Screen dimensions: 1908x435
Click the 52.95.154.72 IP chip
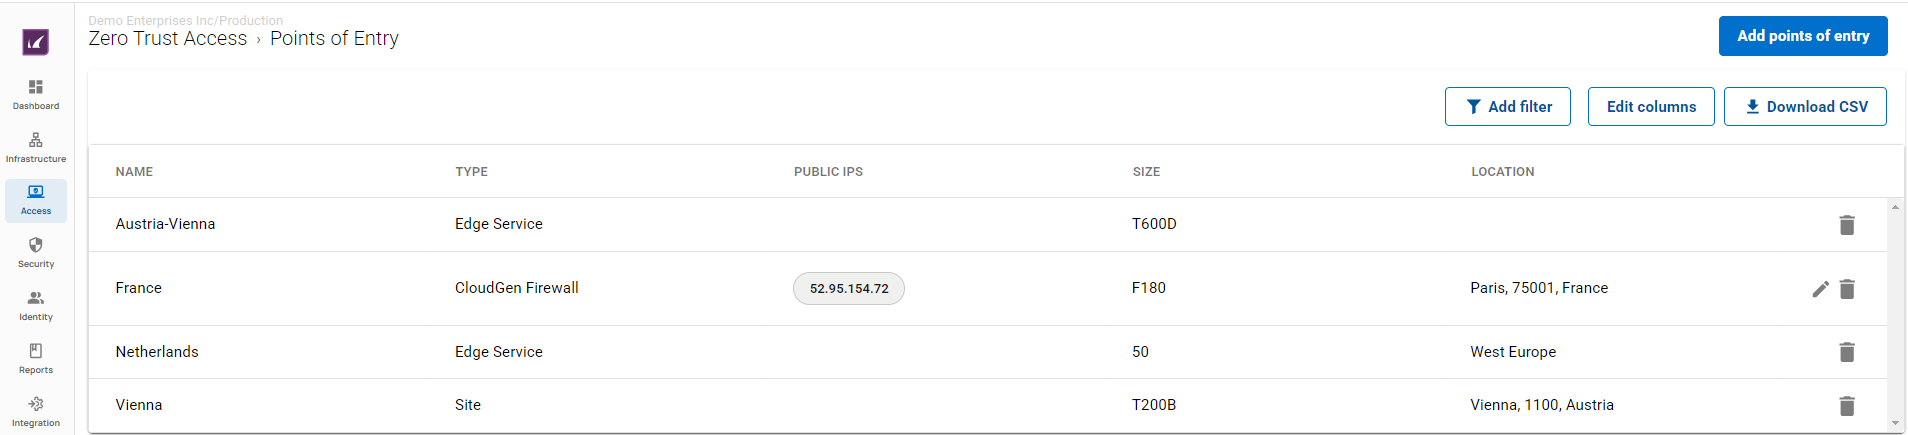(849, 288)
